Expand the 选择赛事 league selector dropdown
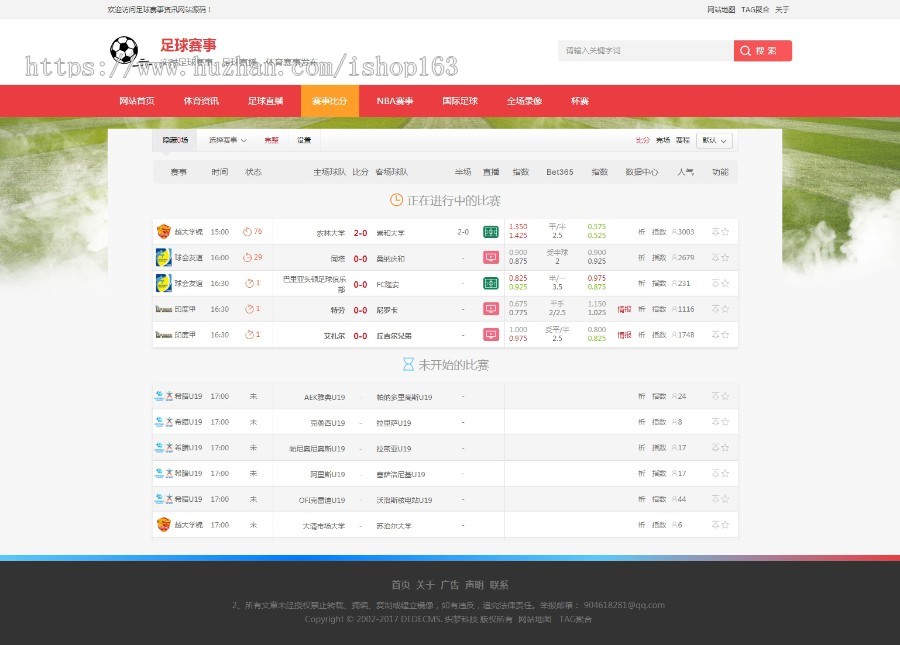Screen dimensions: 900x645 point(227,140)
